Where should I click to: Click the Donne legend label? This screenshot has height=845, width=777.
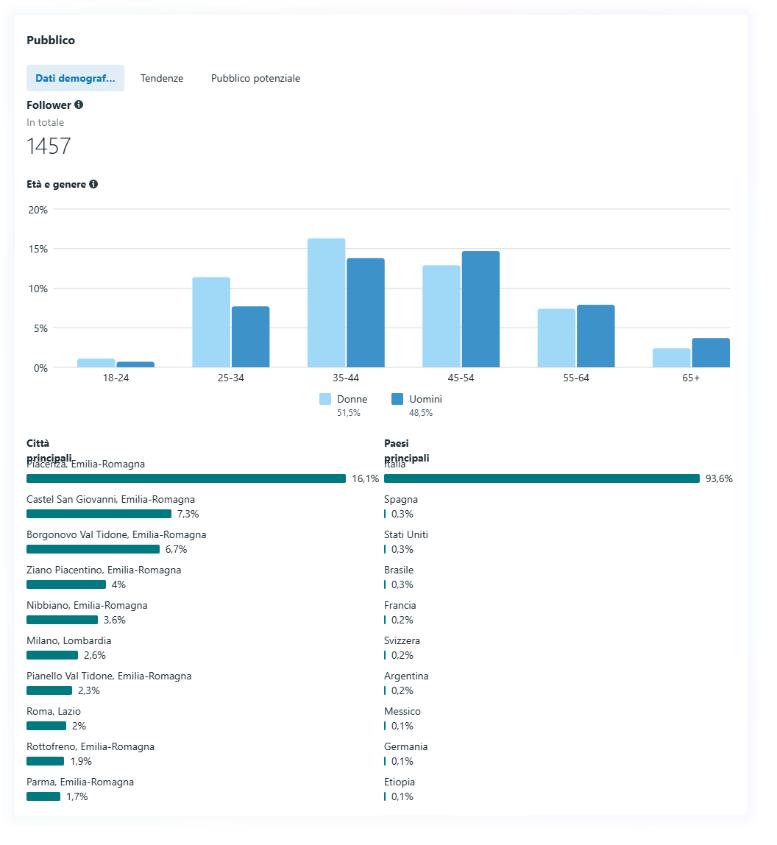[x=352, y=399]
